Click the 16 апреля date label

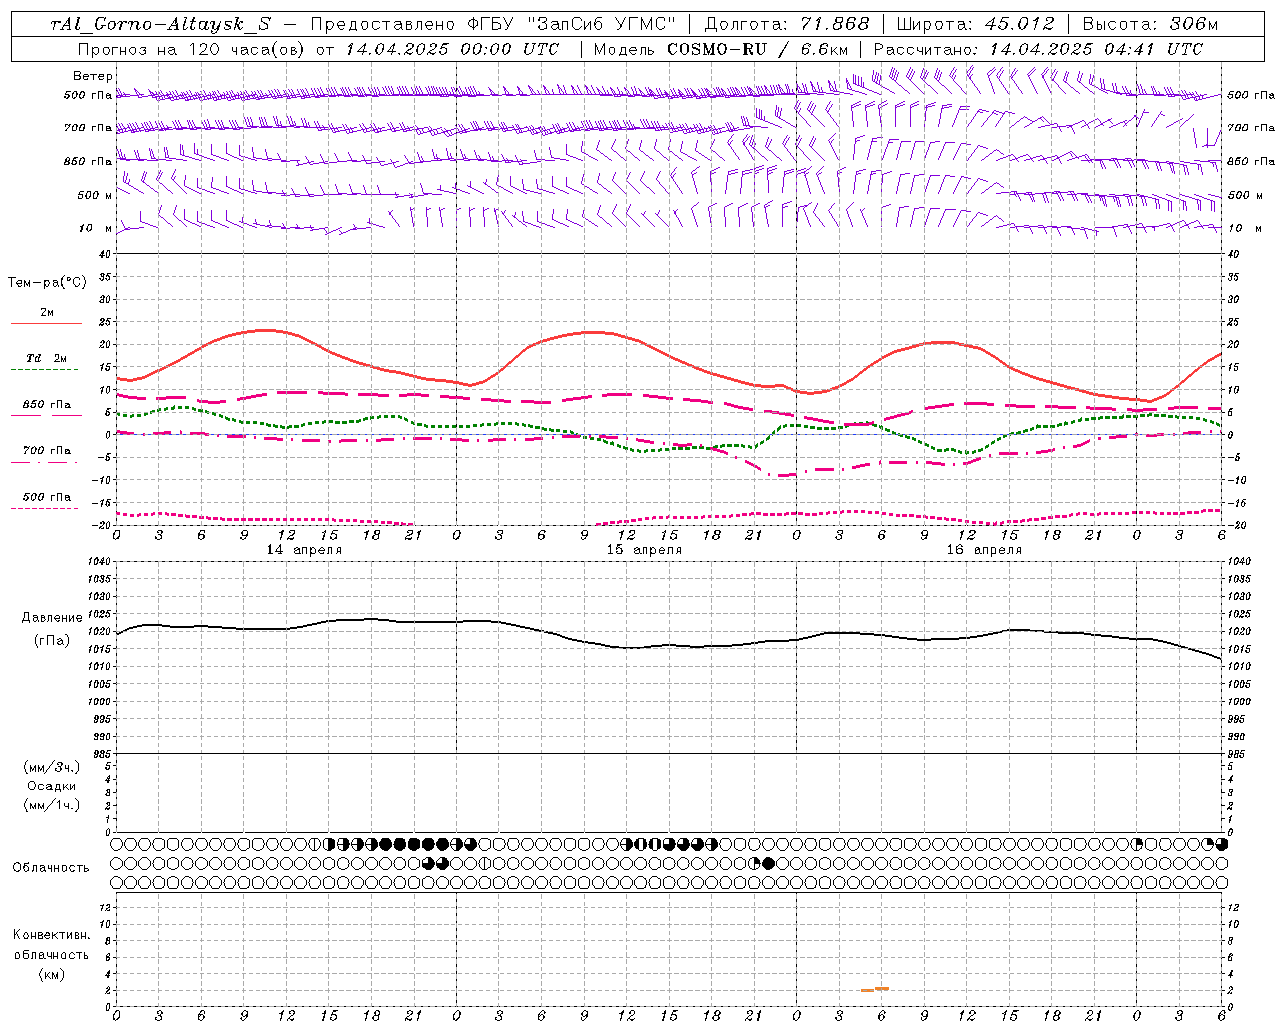pyautogui.click(x=984, y=550)
